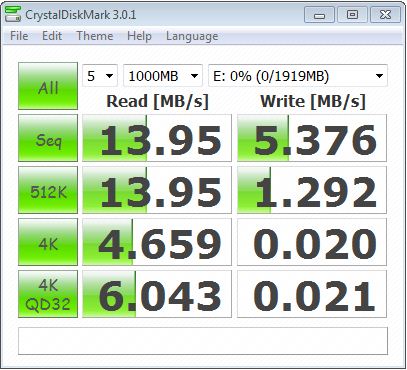The image size is (407, 370).
Task: Click the Read [MB/s] column header
Action: tap(157, 101)
